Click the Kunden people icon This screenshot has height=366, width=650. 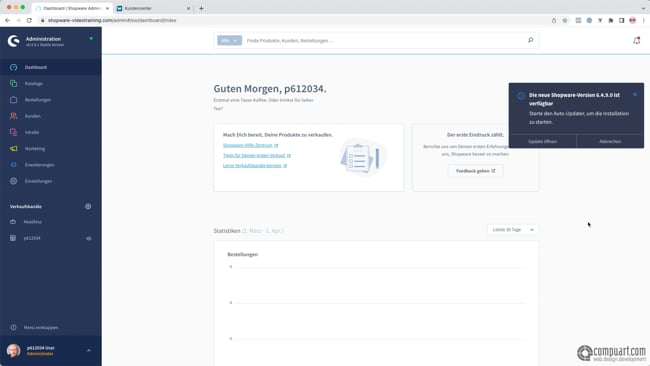point(14,116)
